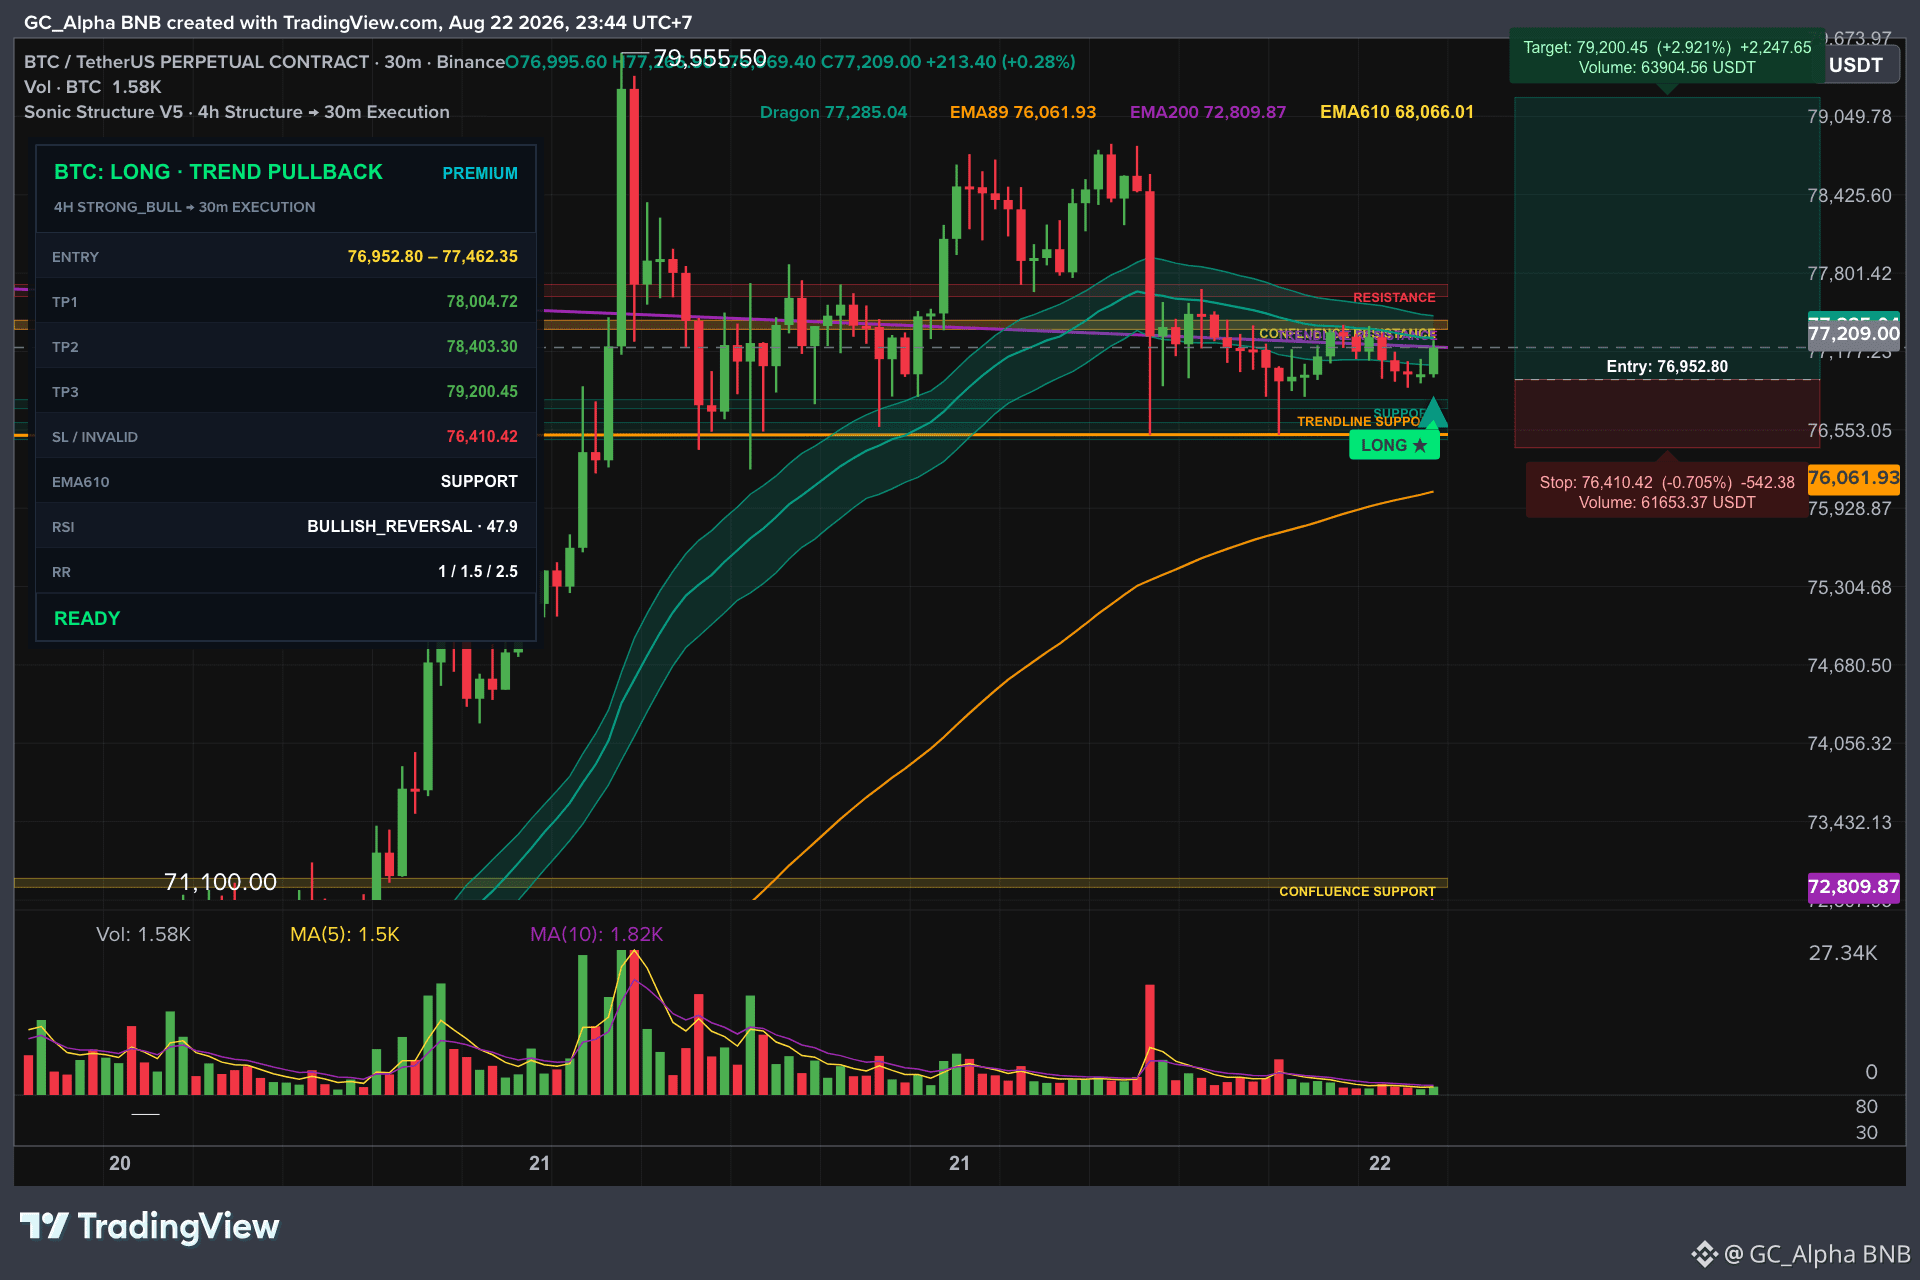Click the date label 20 on the time axis
Screen dimensions: 1920x1280
tap(120, 1163)
